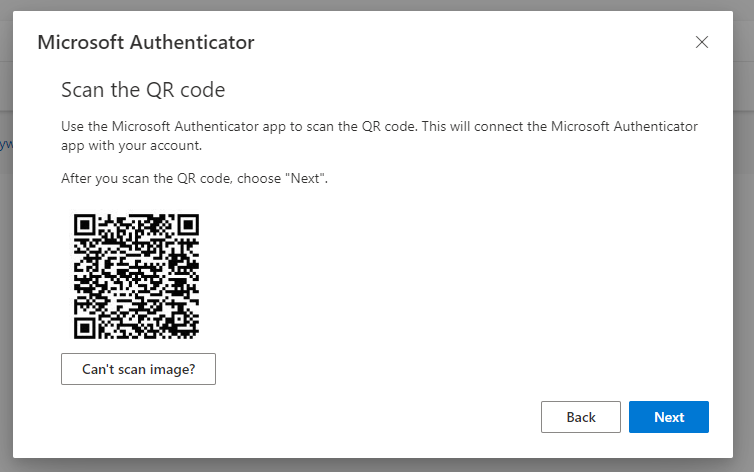Close the Microsoft Authenticator dialog with X
This screenshot has height=472, width=754.
pos(702,42)
